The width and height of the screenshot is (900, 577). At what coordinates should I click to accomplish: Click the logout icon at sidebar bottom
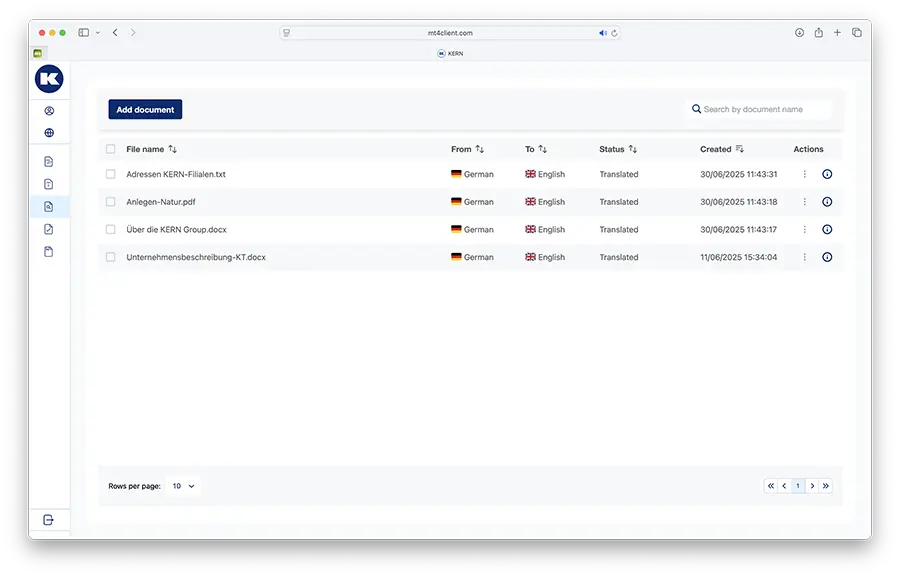[x=49, y=520]
